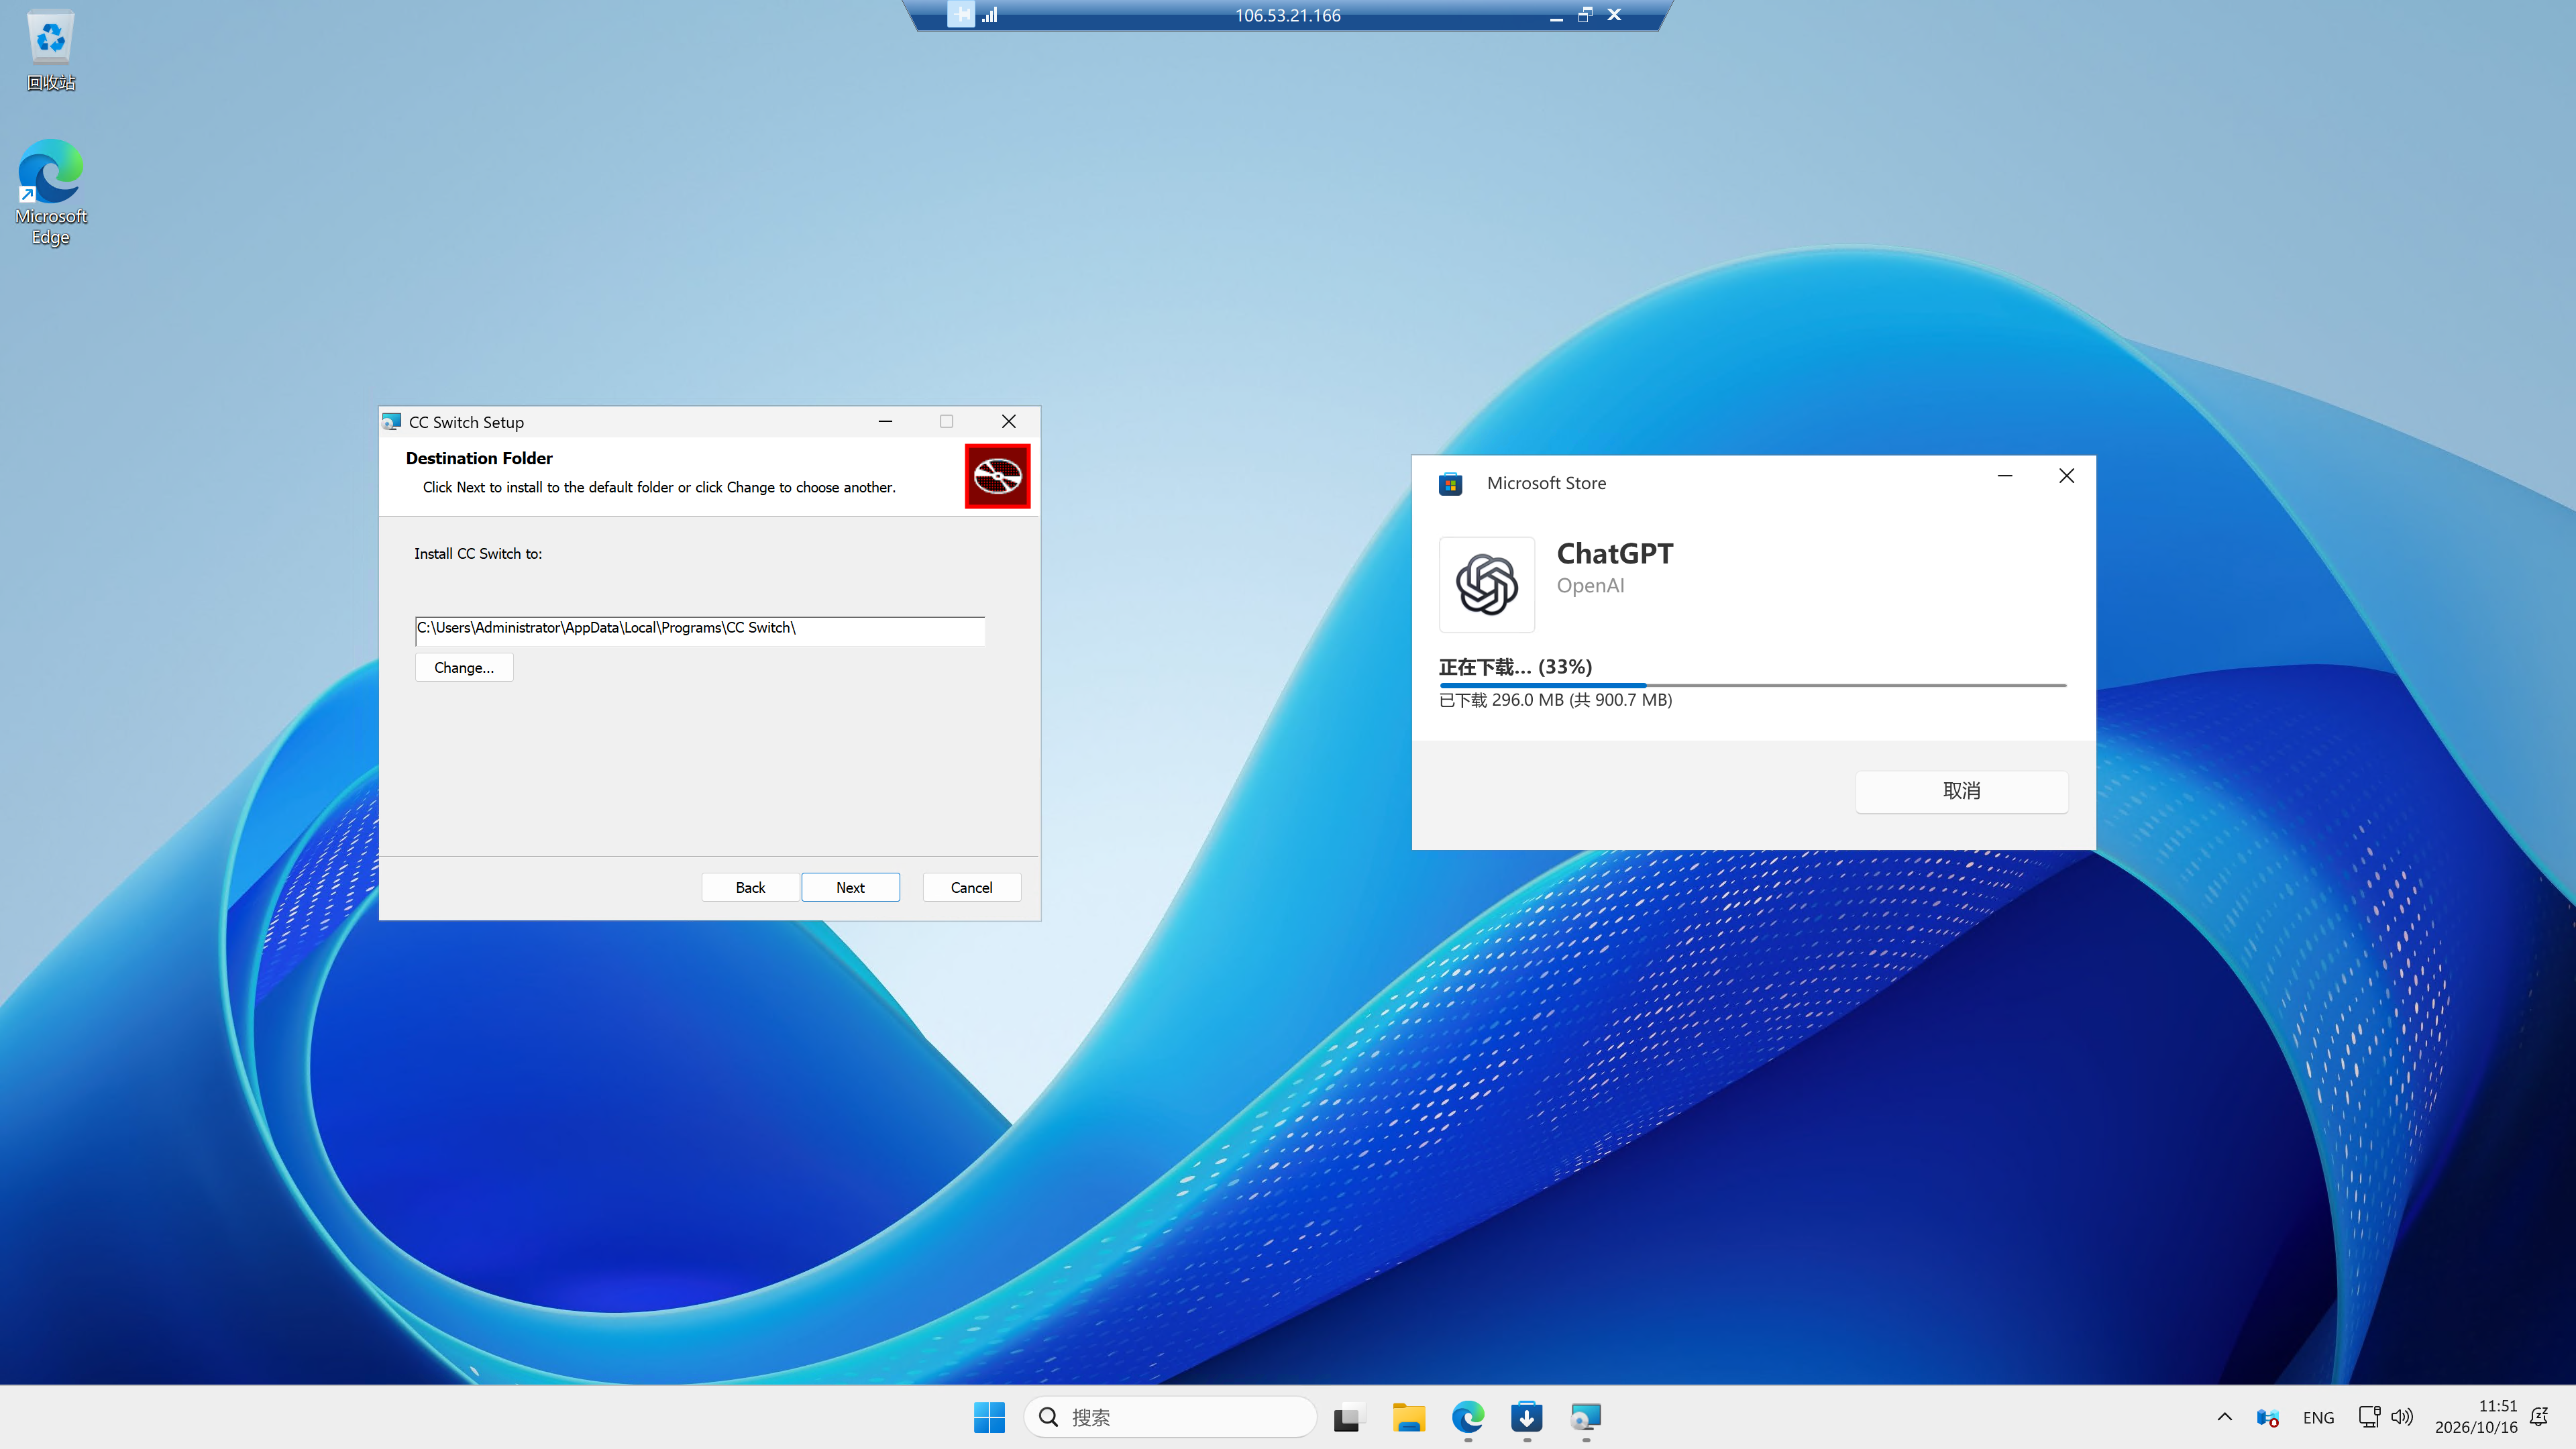Minimize the CC Switch Setup window
Image resolution: width=2576 pixels, height=1449 pixels.
(885, 422)
